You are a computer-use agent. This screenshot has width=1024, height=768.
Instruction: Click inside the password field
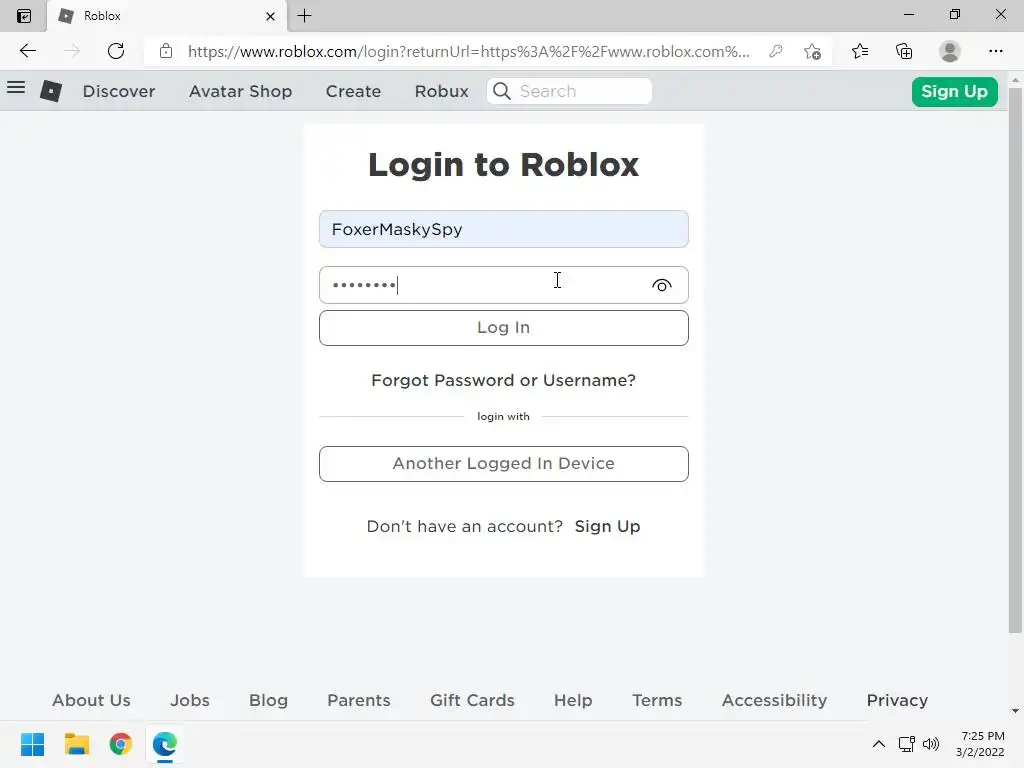point(504,285)
